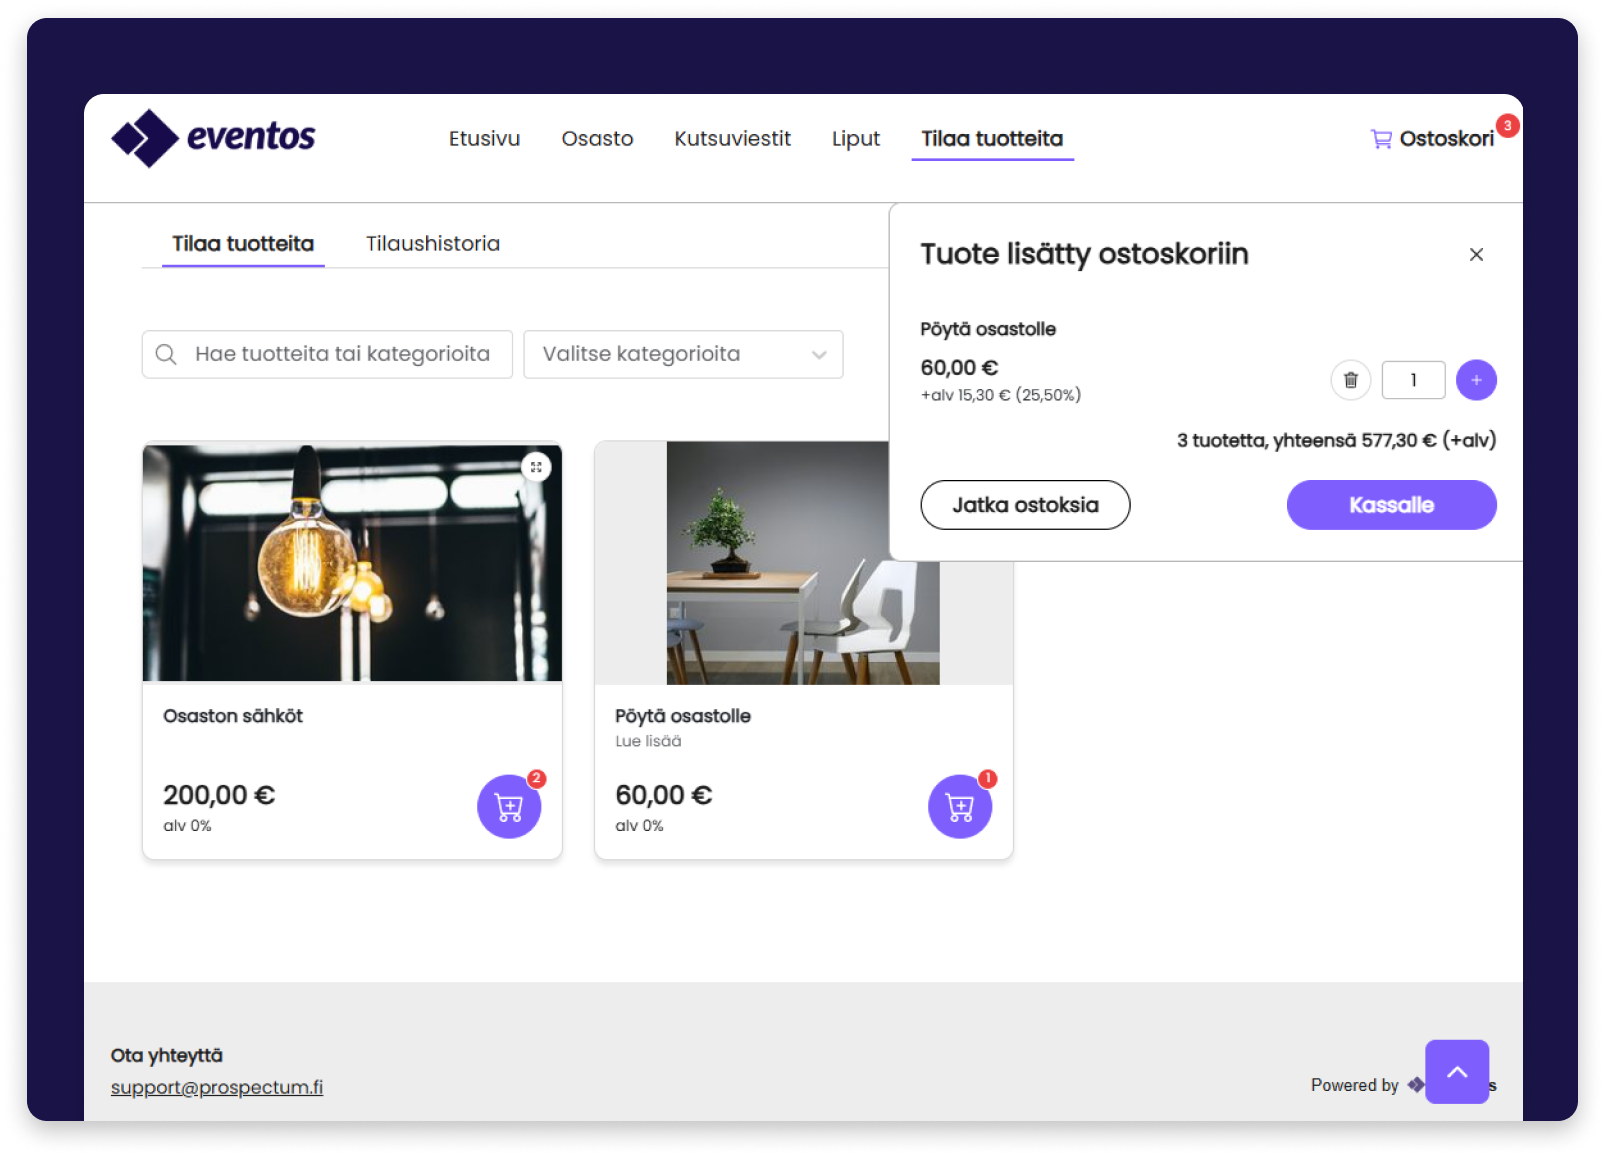Screen dimensions: 1605x1157
Task: Open Valitse kategorioita dropdown
Action: (x=683, y=355)
